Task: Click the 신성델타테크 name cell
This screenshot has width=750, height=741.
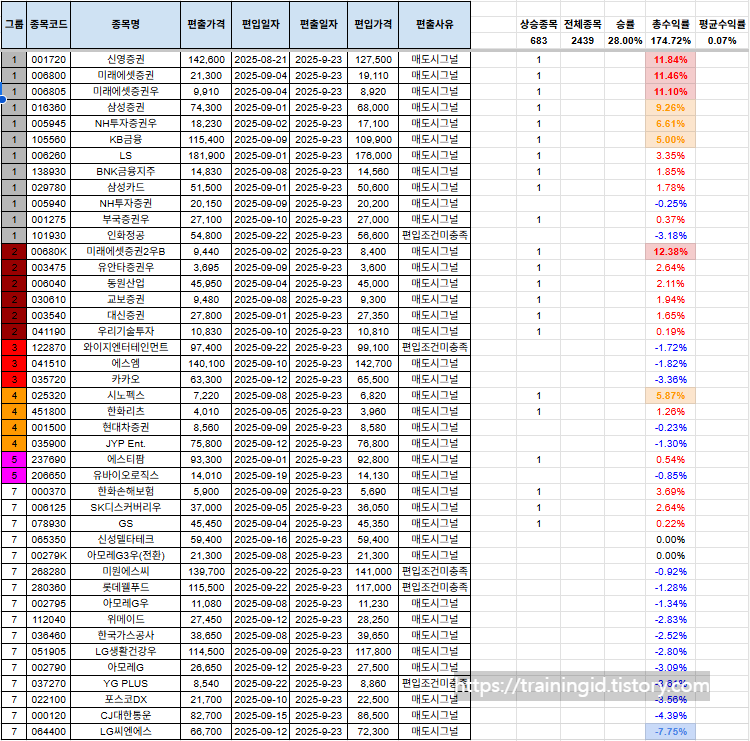Action: click(125, 540)
